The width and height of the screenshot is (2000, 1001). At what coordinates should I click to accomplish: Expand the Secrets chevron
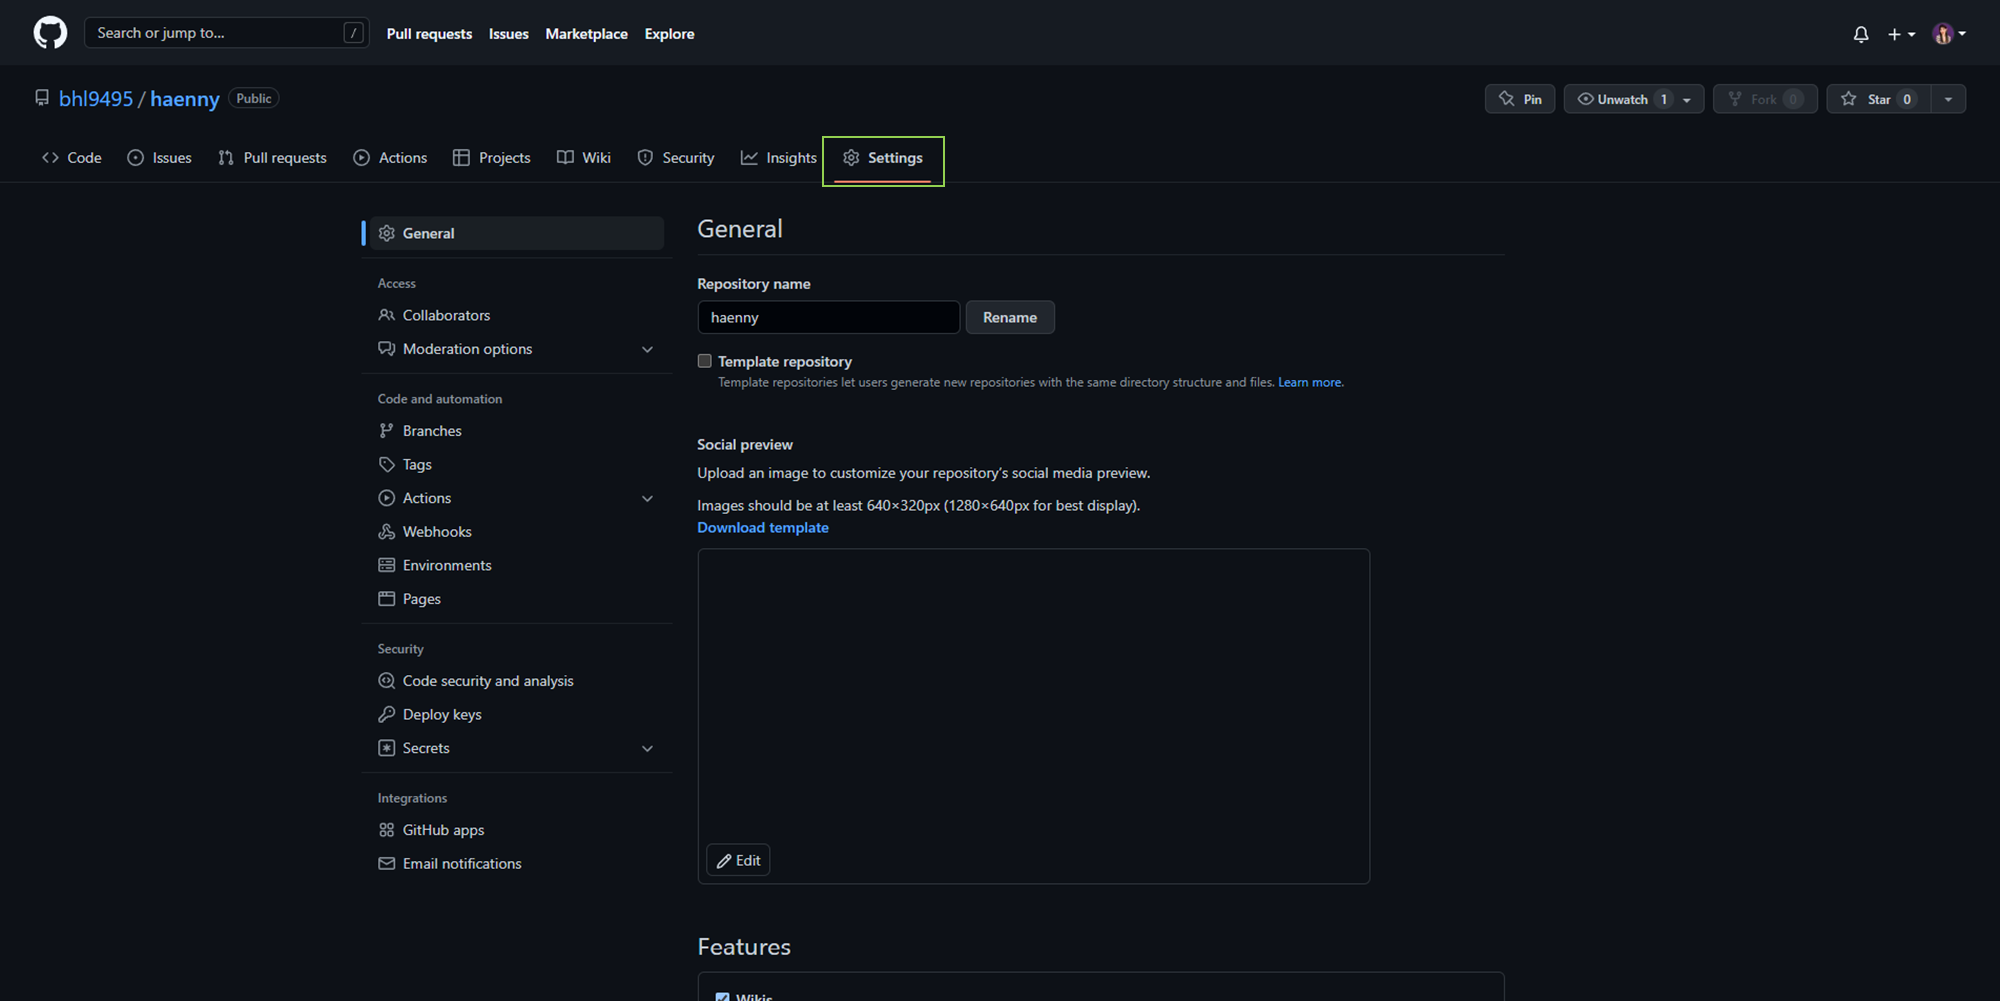click(x=647, y=748)
